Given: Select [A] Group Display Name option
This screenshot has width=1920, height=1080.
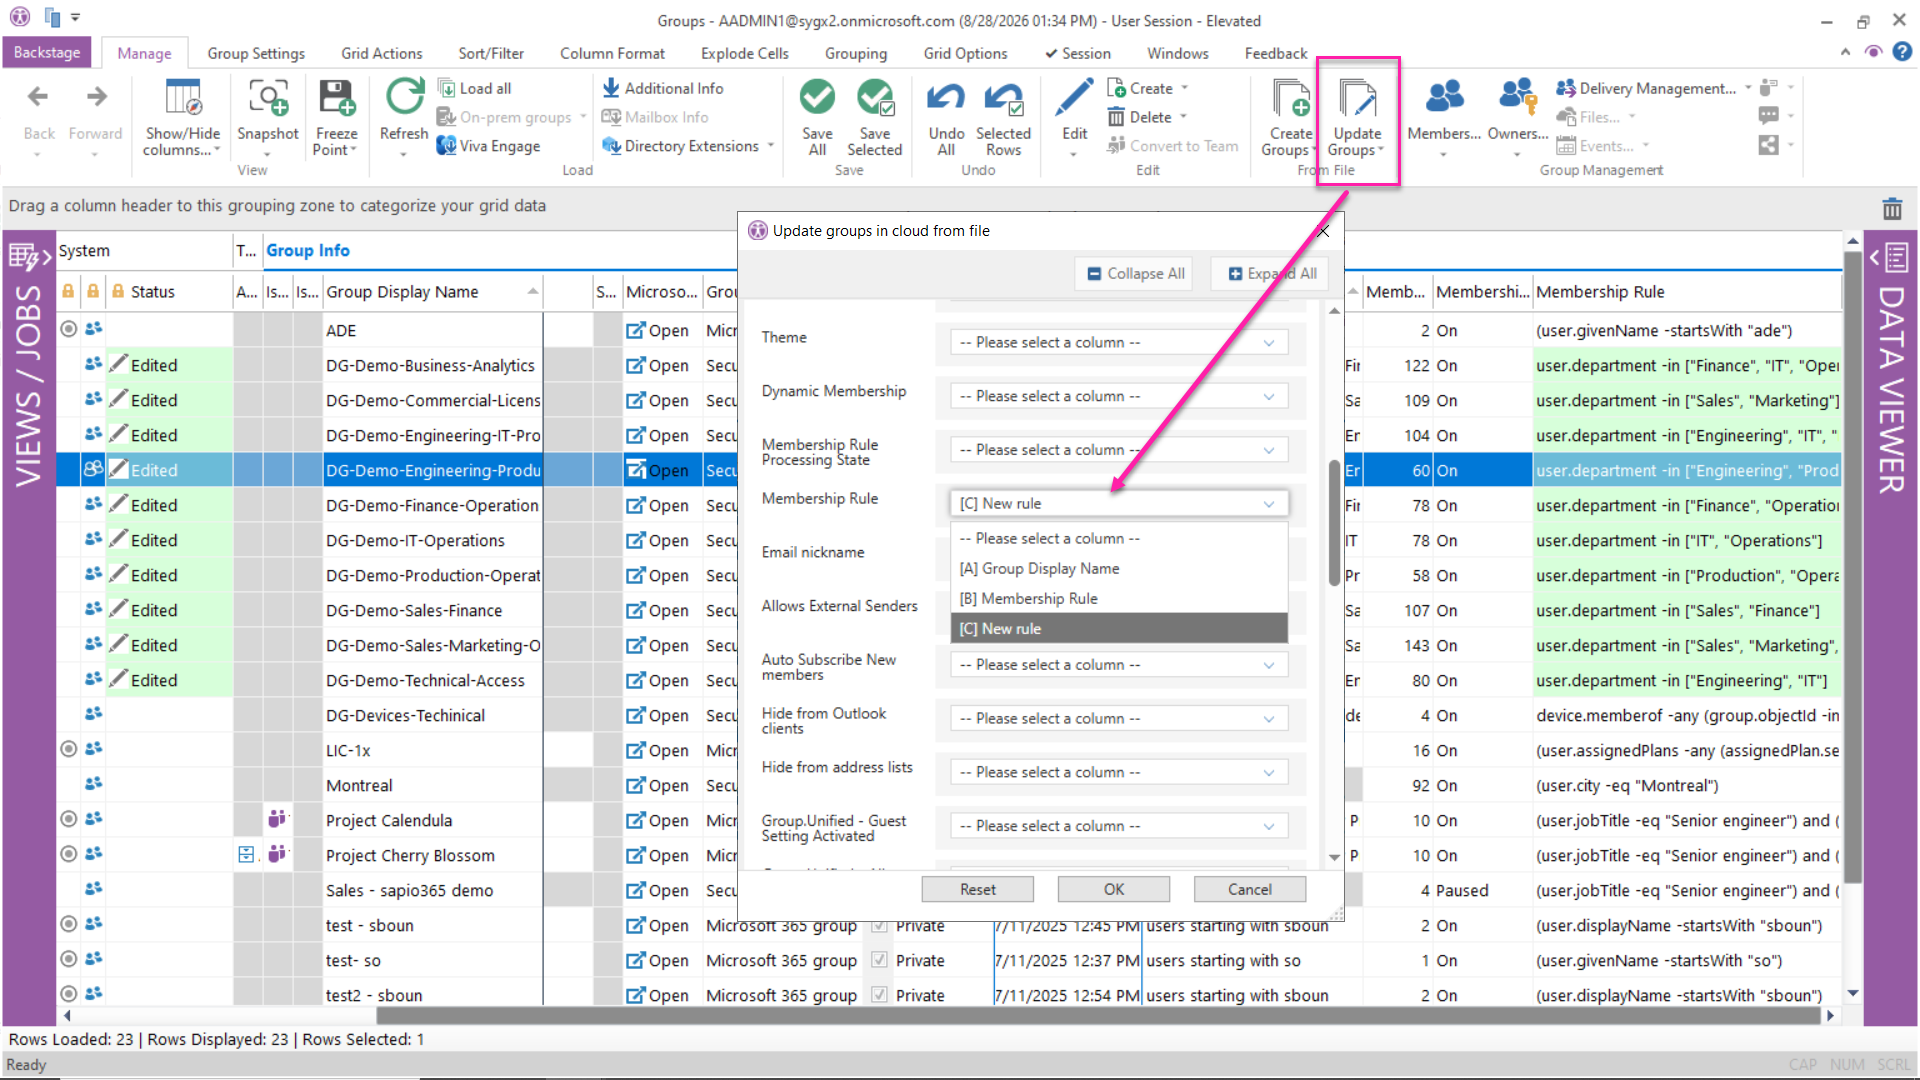Looking at the screenshot, I should (x=1118, y=568).
